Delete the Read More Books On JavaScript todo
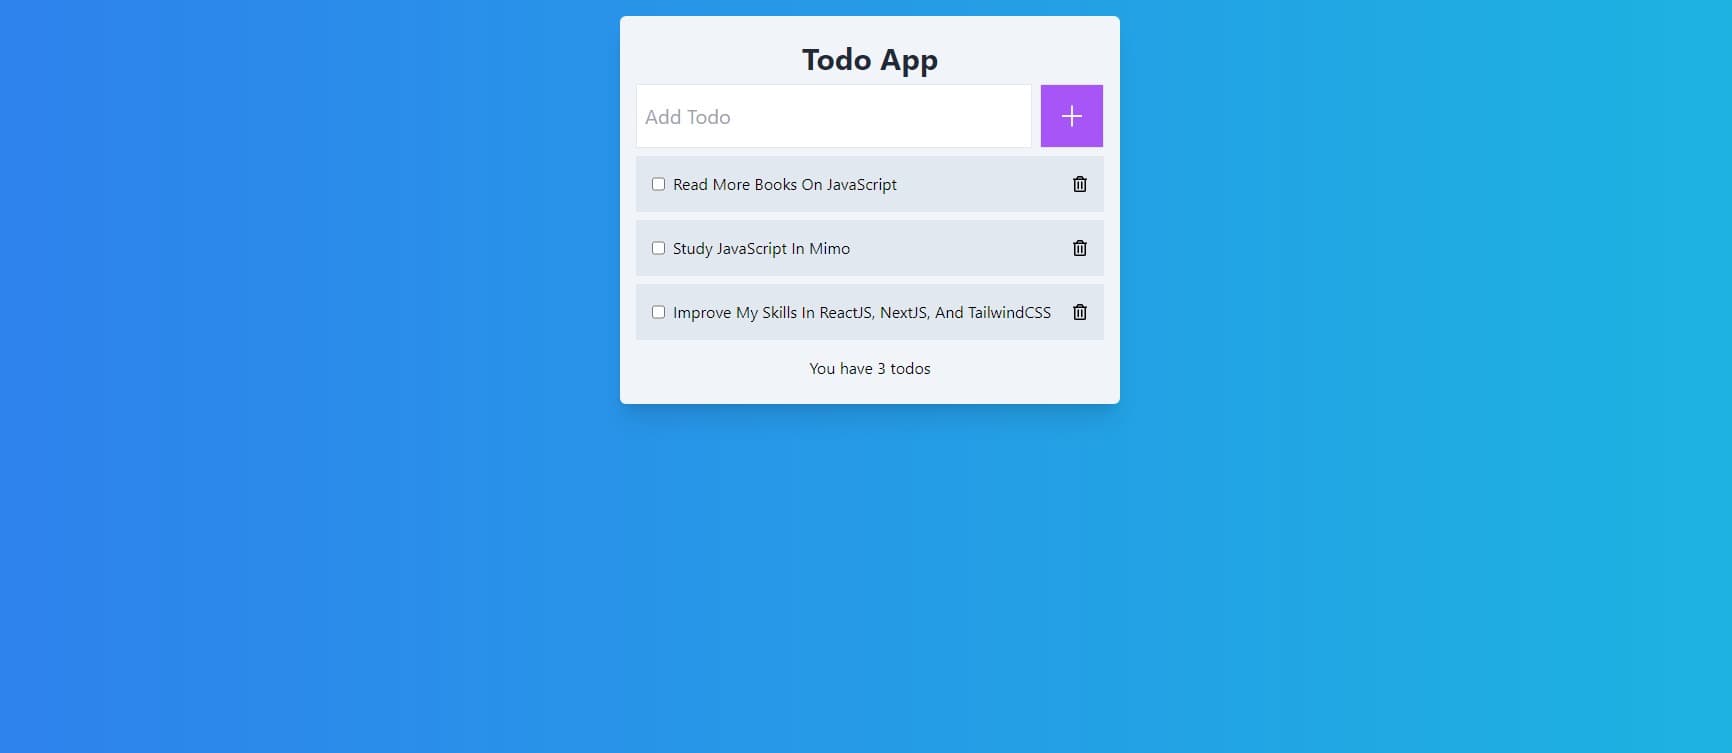 (x=1080, y=184)
